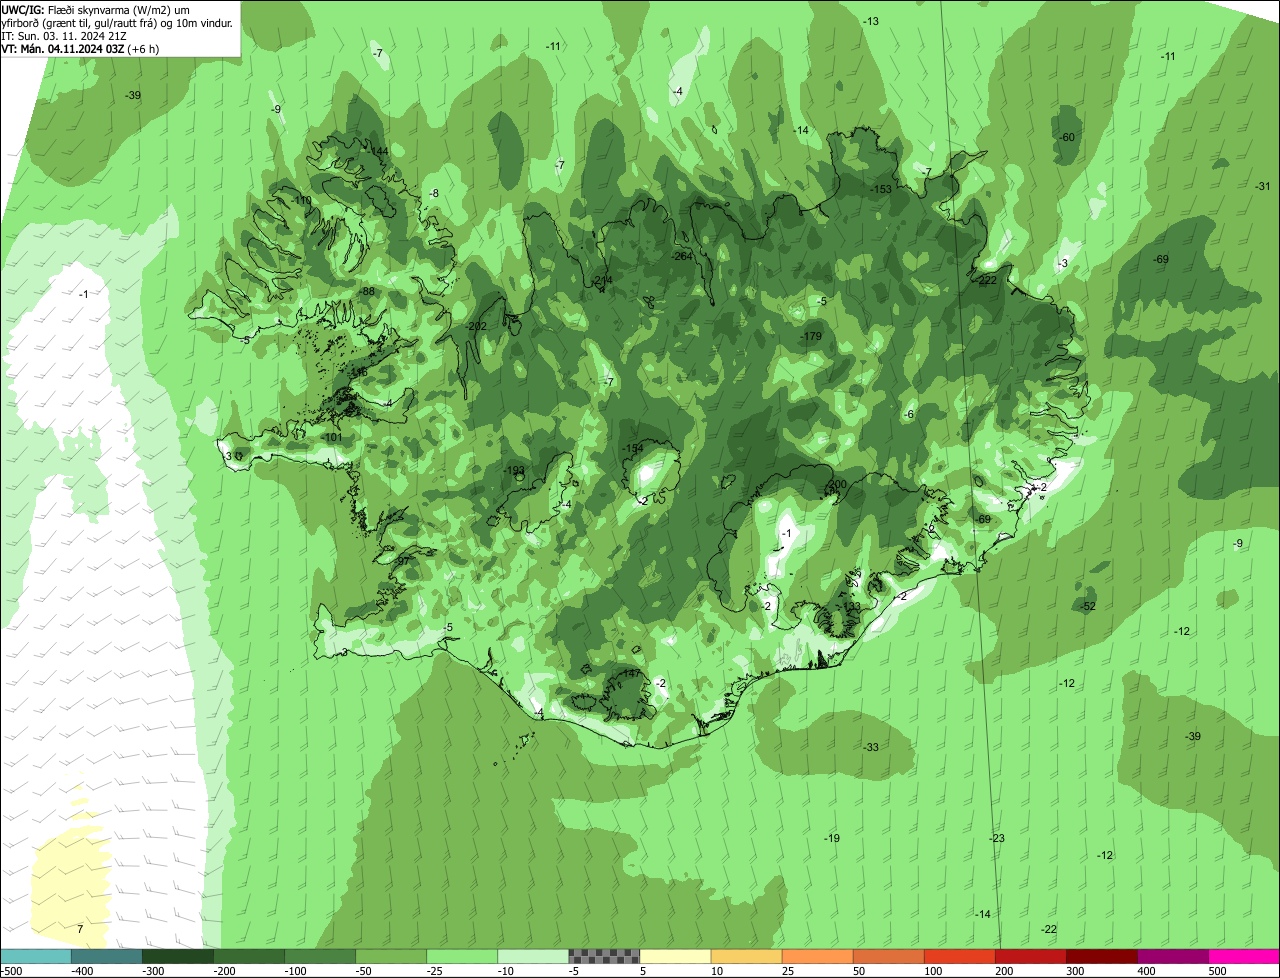Click the '-101' value in the west
This screenshot has width=1280, height=978.
332,437
